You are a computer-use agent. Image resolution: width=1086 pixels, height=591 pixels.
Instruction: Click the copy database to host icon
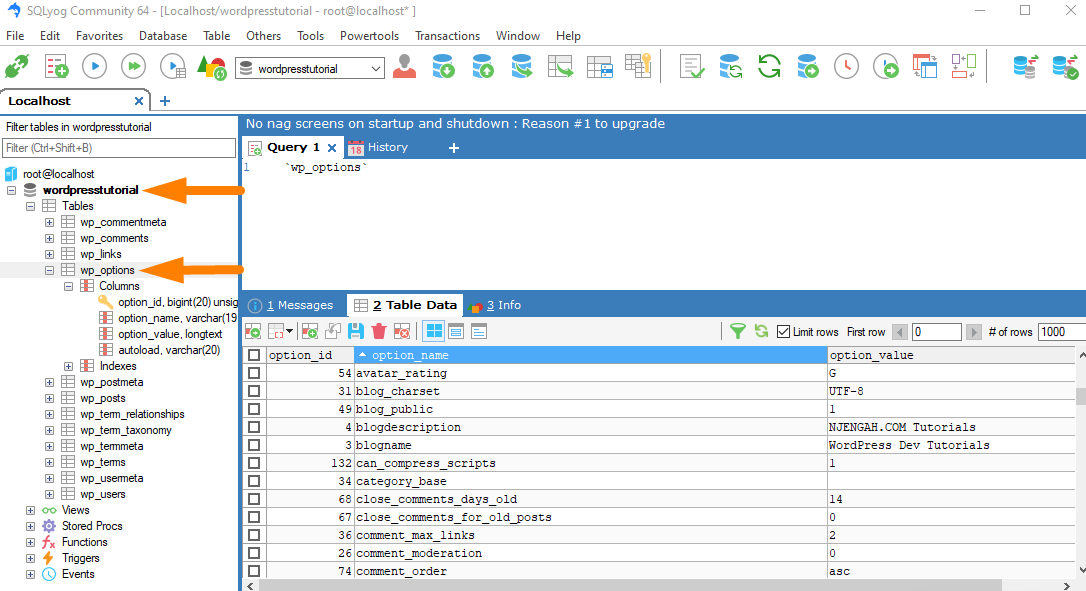[x=522, y=67]
